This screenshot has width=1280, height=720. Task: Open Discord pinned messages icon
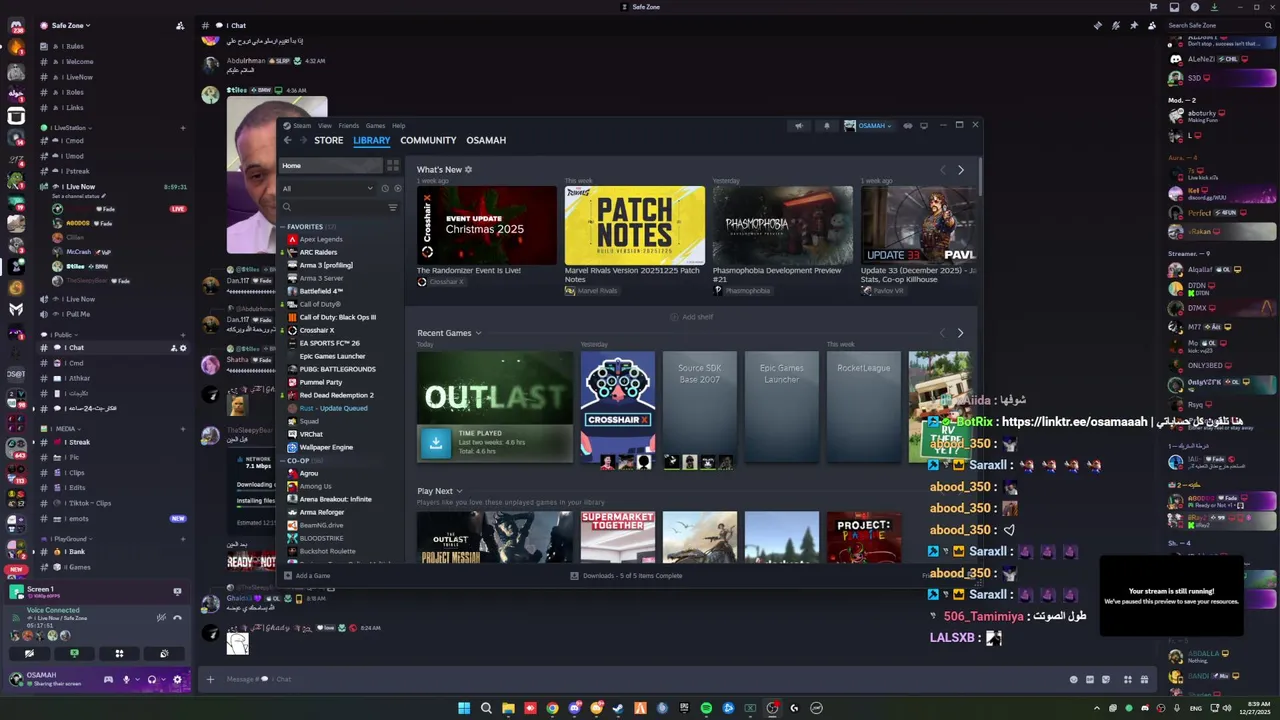[x=1134, y=25]
